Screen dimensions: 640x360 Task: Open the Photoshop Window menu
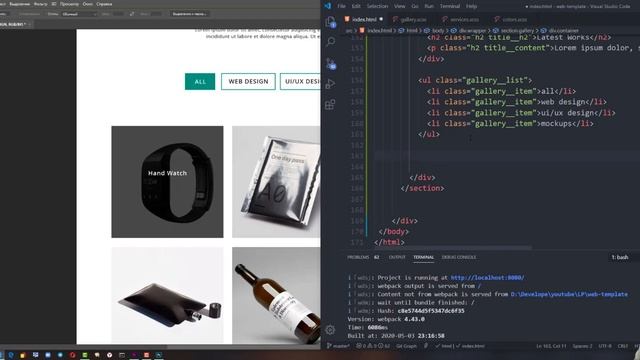88,4
